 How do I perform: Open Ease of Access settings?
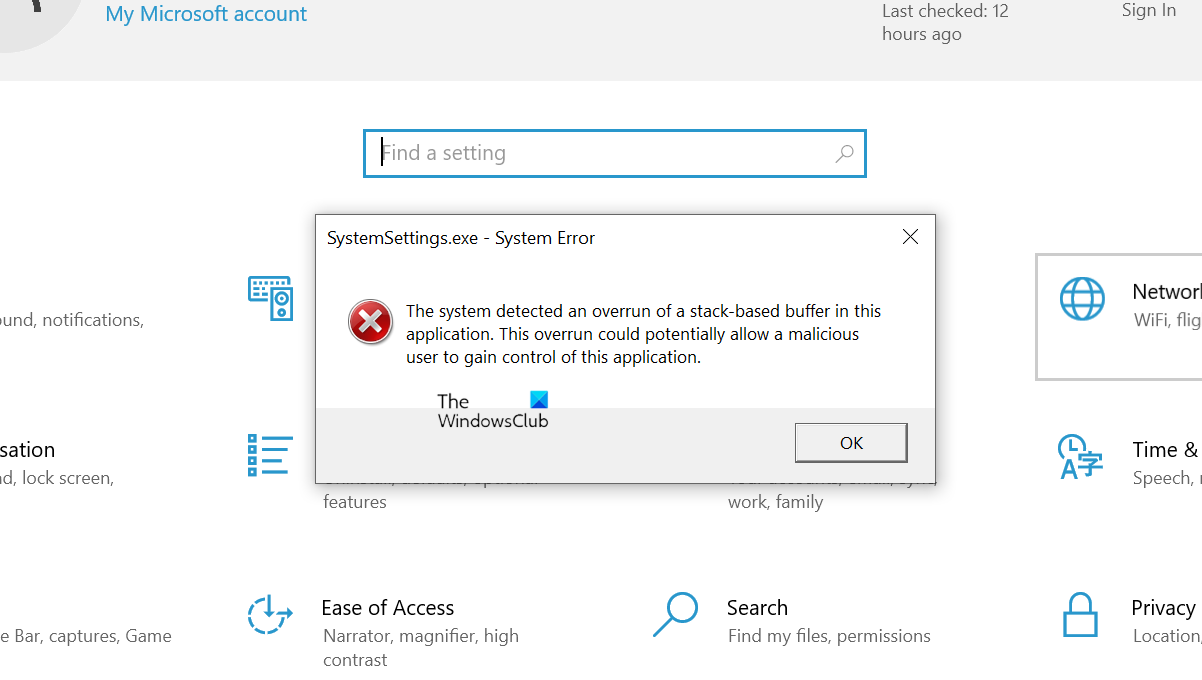[388, 607]
